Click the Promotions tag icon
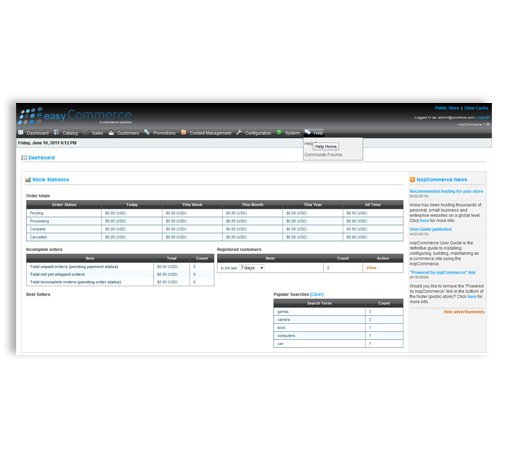This screenshot has width=517, height=459. [147, 132]
